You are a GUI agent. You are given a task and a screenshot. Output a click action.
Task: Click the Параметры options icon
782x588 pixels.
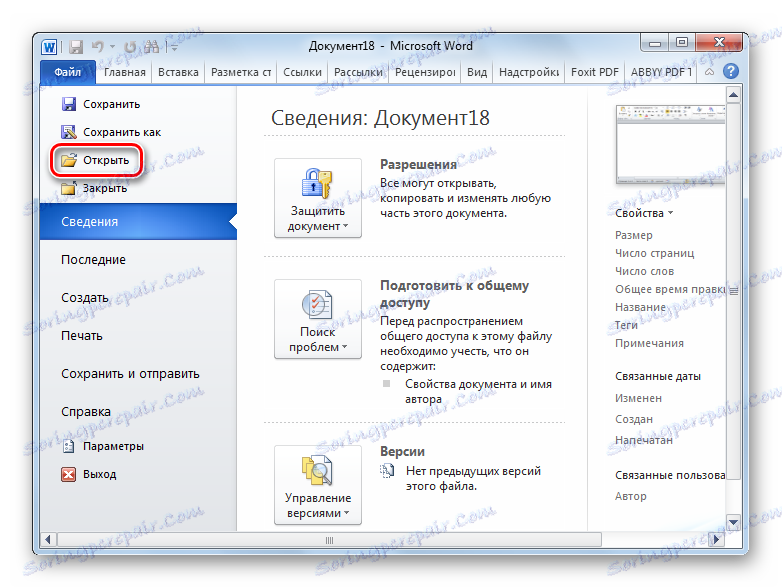pos(68,446)
